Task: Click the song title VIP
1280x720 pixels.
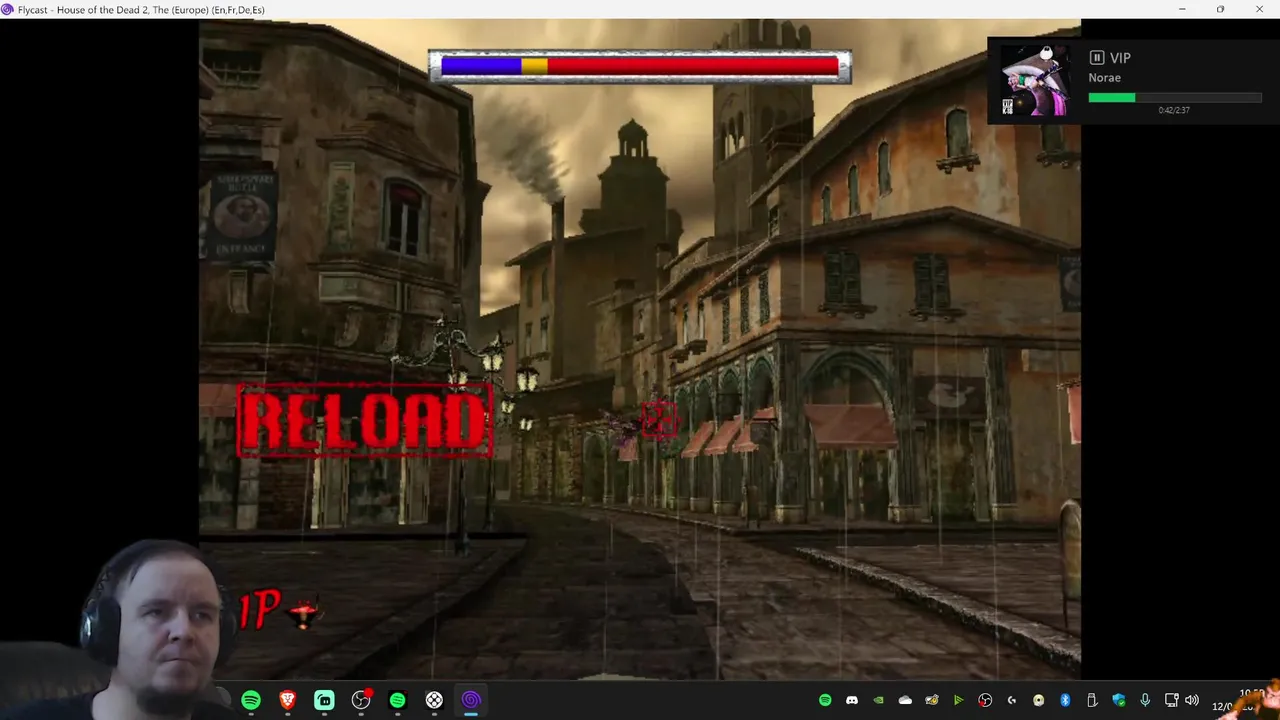Action: [x=1120, y=58]
